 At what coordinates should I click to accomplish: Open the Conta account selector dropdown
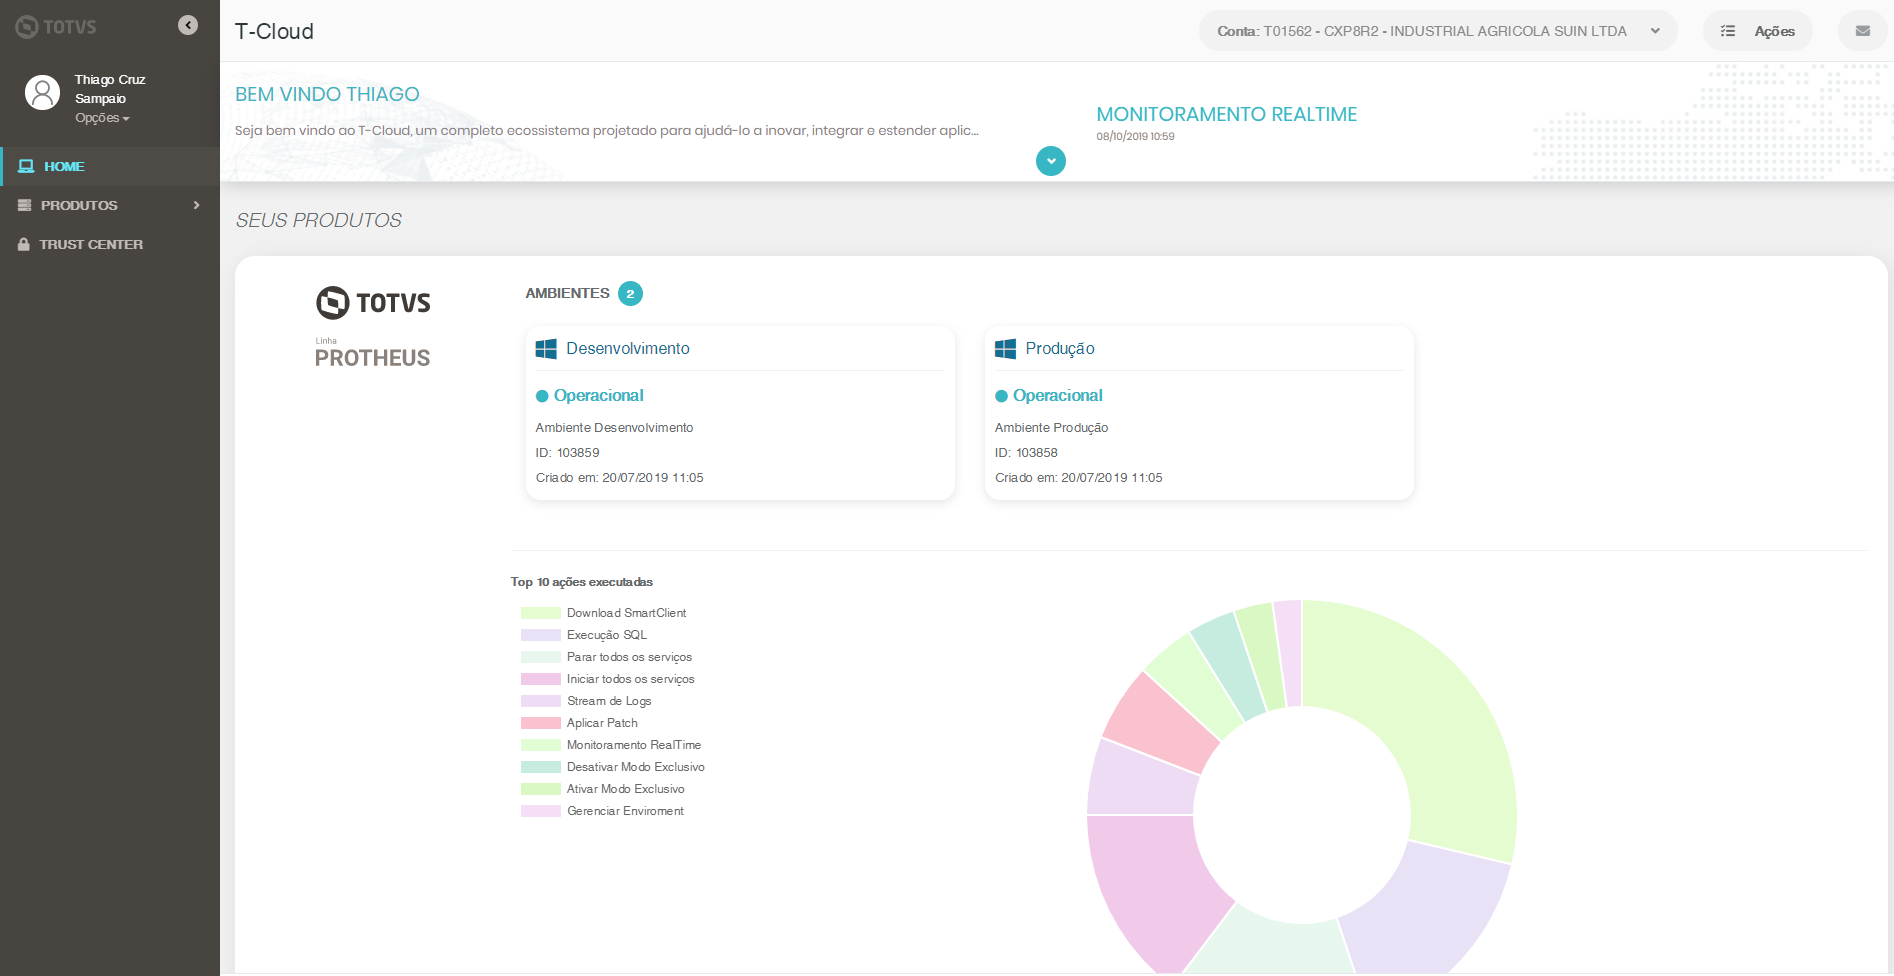tap(1438, 31)
